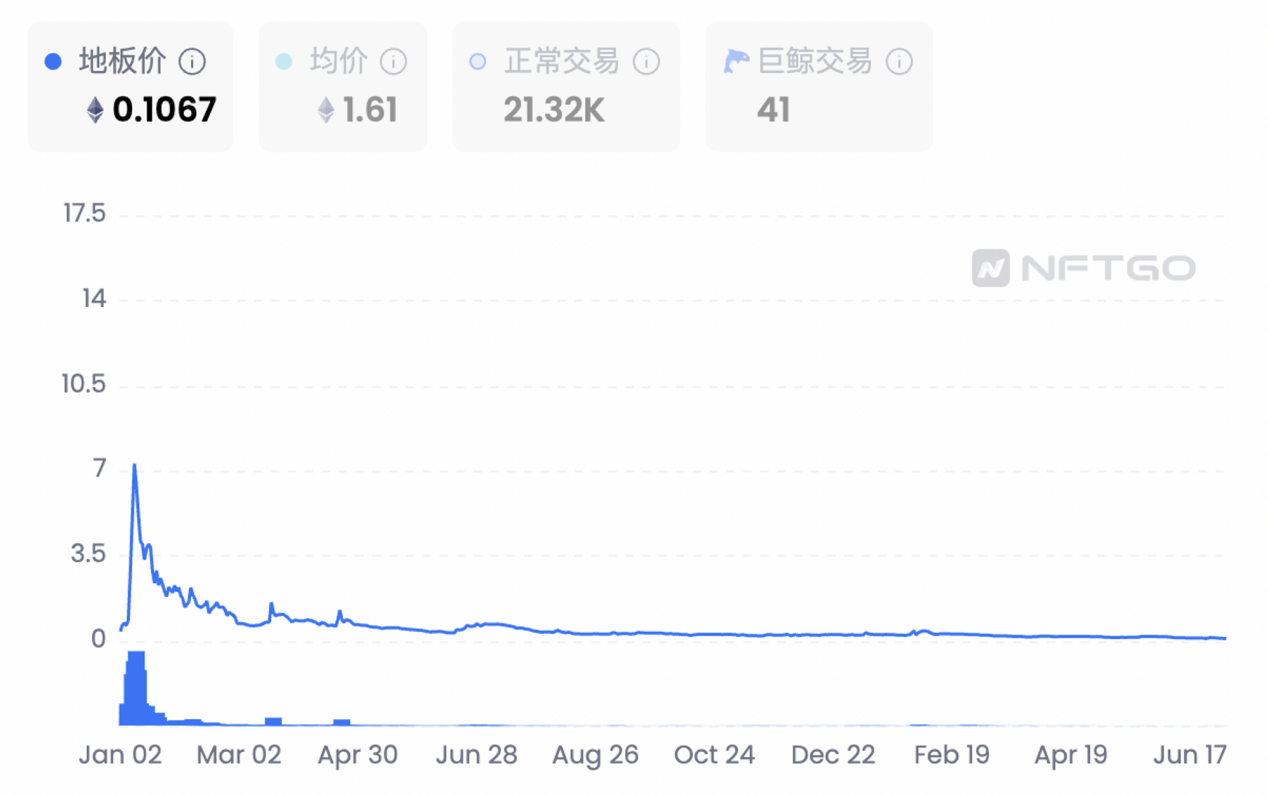This screenshot has width=1269, height=797.
Task: Click the 17.5 y-axis label
Action: click(x=83, y=214)
